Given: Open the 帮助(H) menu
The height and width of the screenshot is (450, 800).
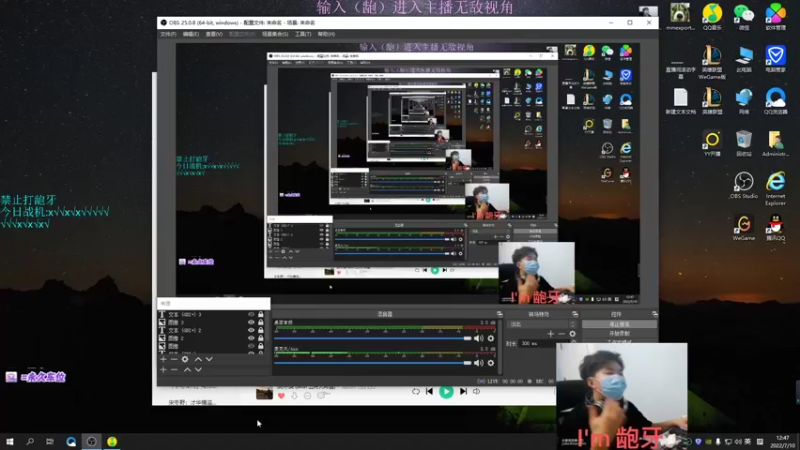Looking at the screenshot, I should click(326, 34).
